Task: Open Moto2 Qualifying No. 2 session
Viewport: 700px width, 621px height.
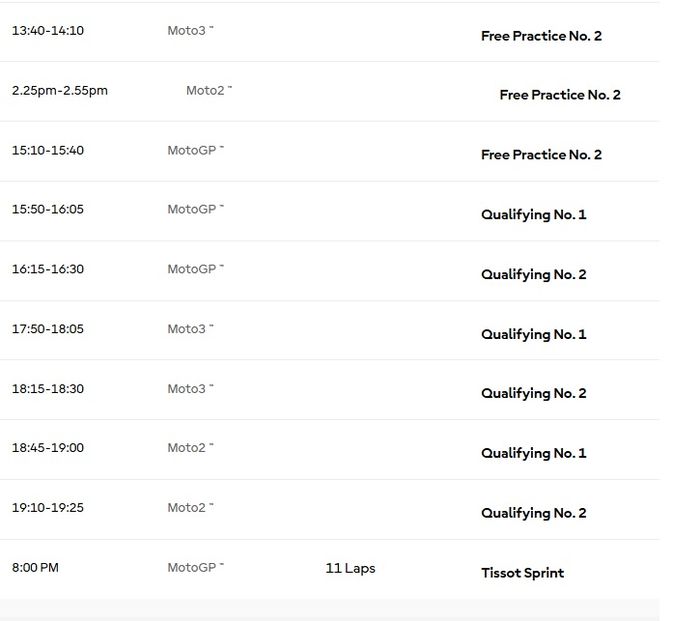Action: click(533, 514)
